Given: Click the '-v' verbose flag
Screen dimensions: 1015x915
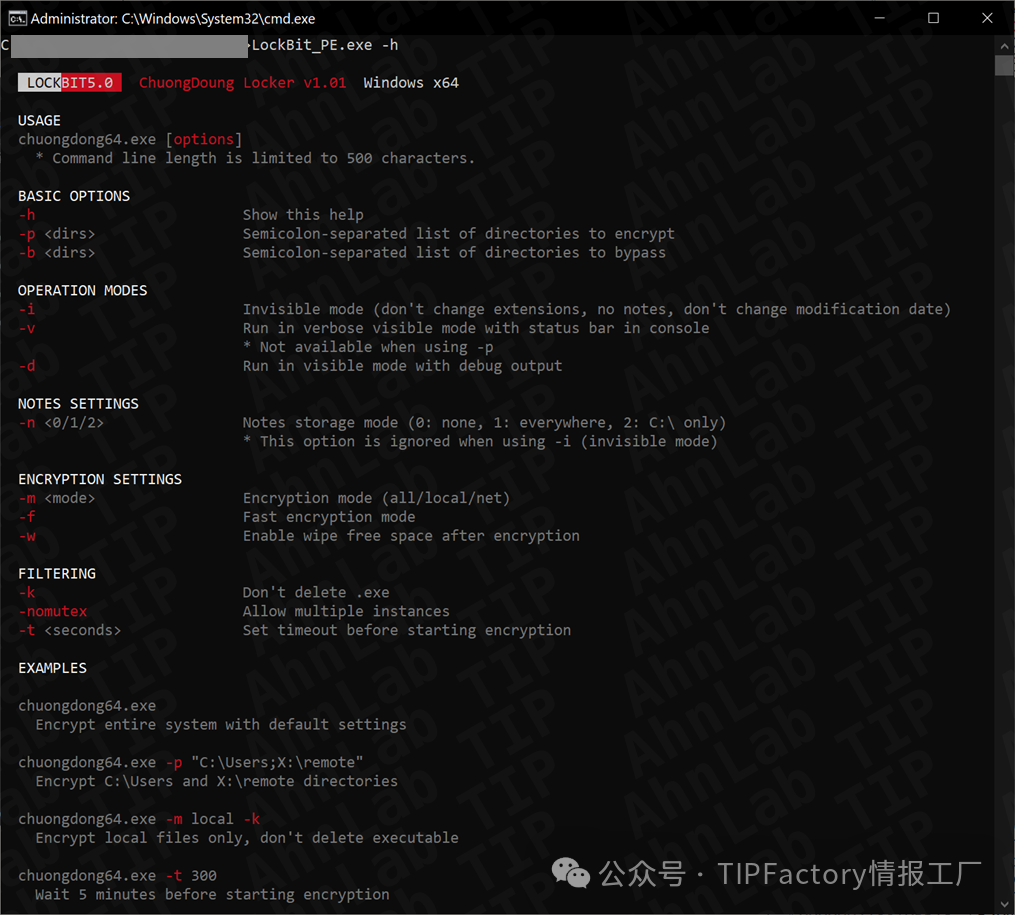Looking at the screenshot, I should tap(27, 328).
